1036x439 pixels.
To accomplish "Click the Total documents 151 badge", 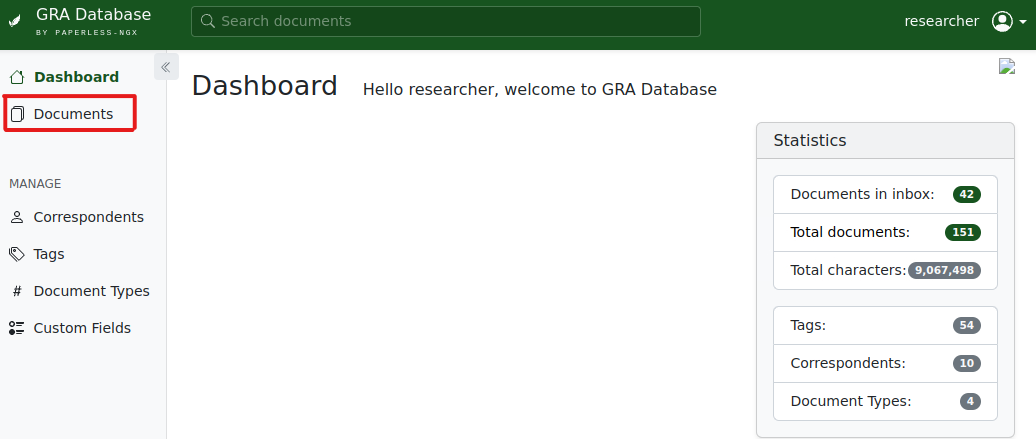I will [x=962, y=232].
